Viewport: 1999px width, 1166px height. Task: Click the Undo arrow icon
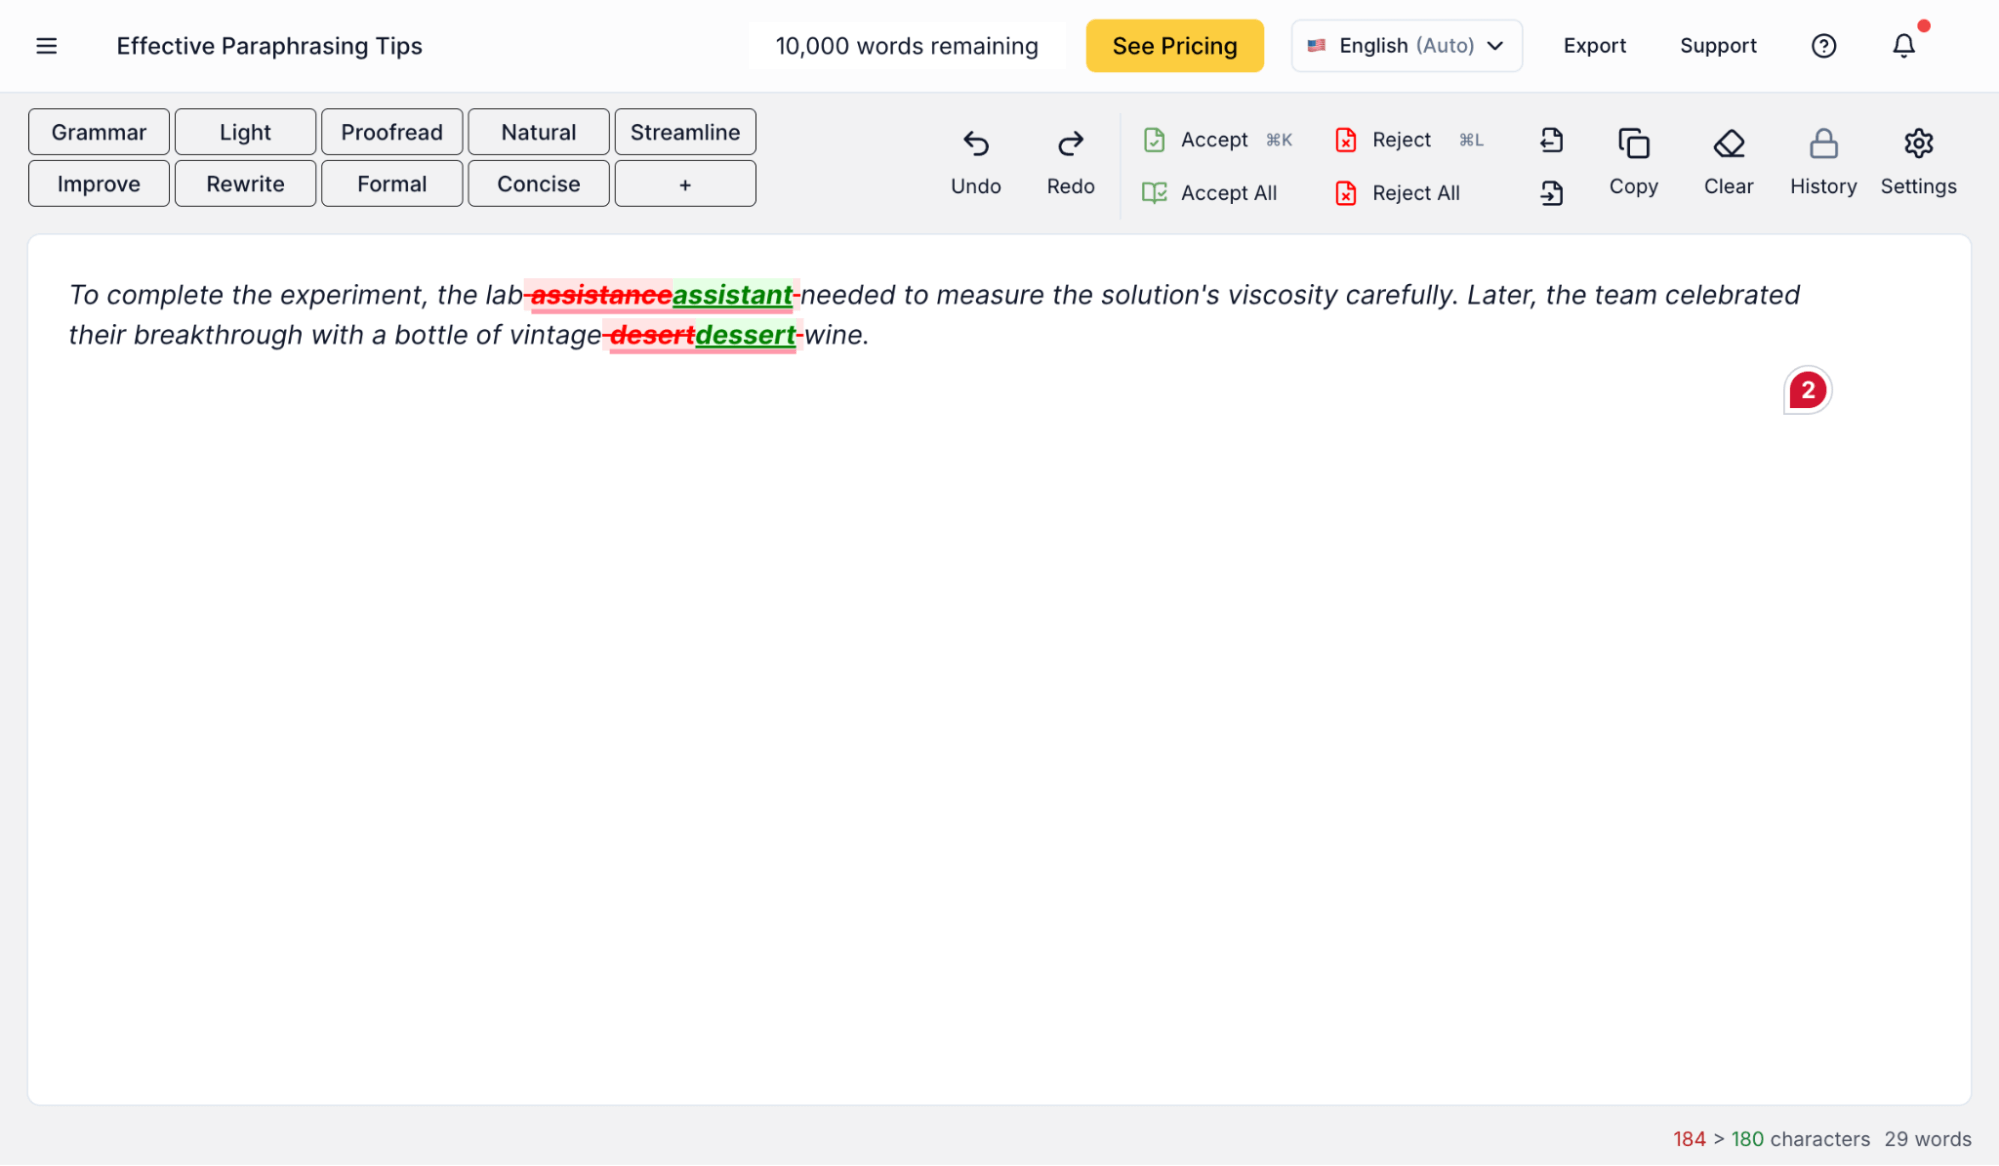(975, 145)
